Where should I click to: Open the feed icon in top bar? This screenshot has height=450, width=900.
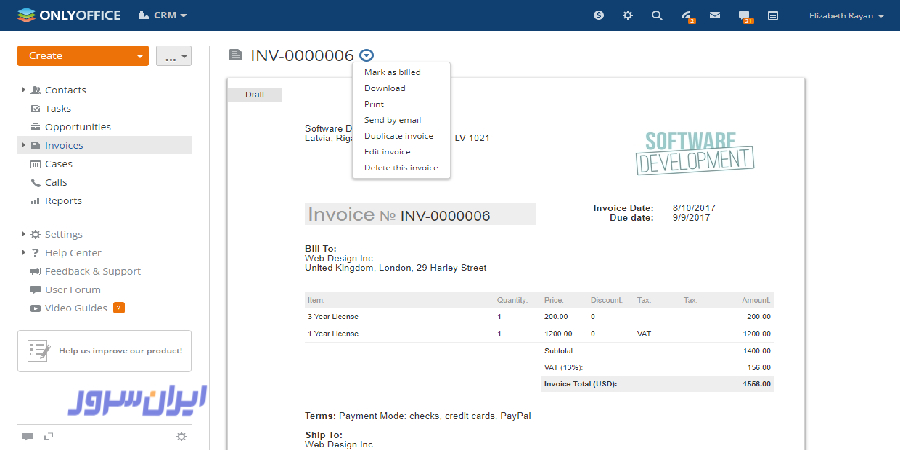pos(773,15)
